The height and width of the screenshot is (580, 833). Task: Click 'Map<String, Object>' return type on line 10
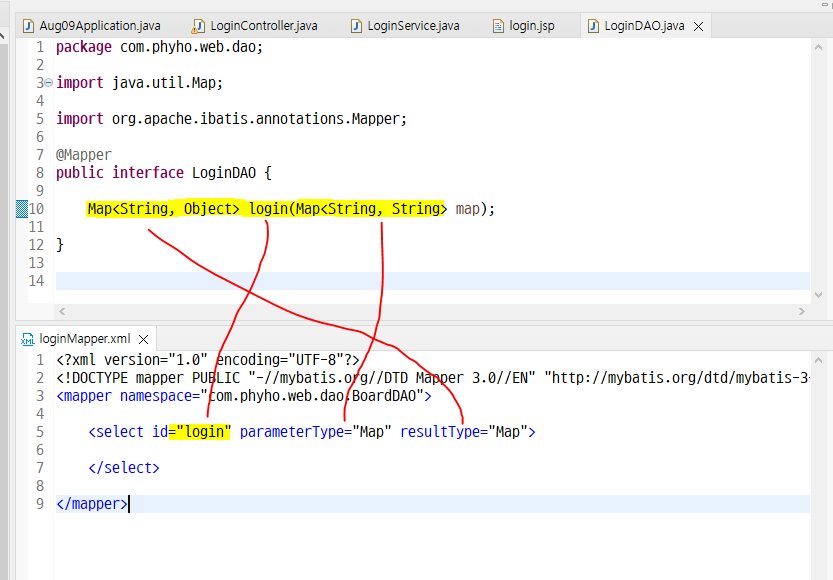[x=164, y=209]
